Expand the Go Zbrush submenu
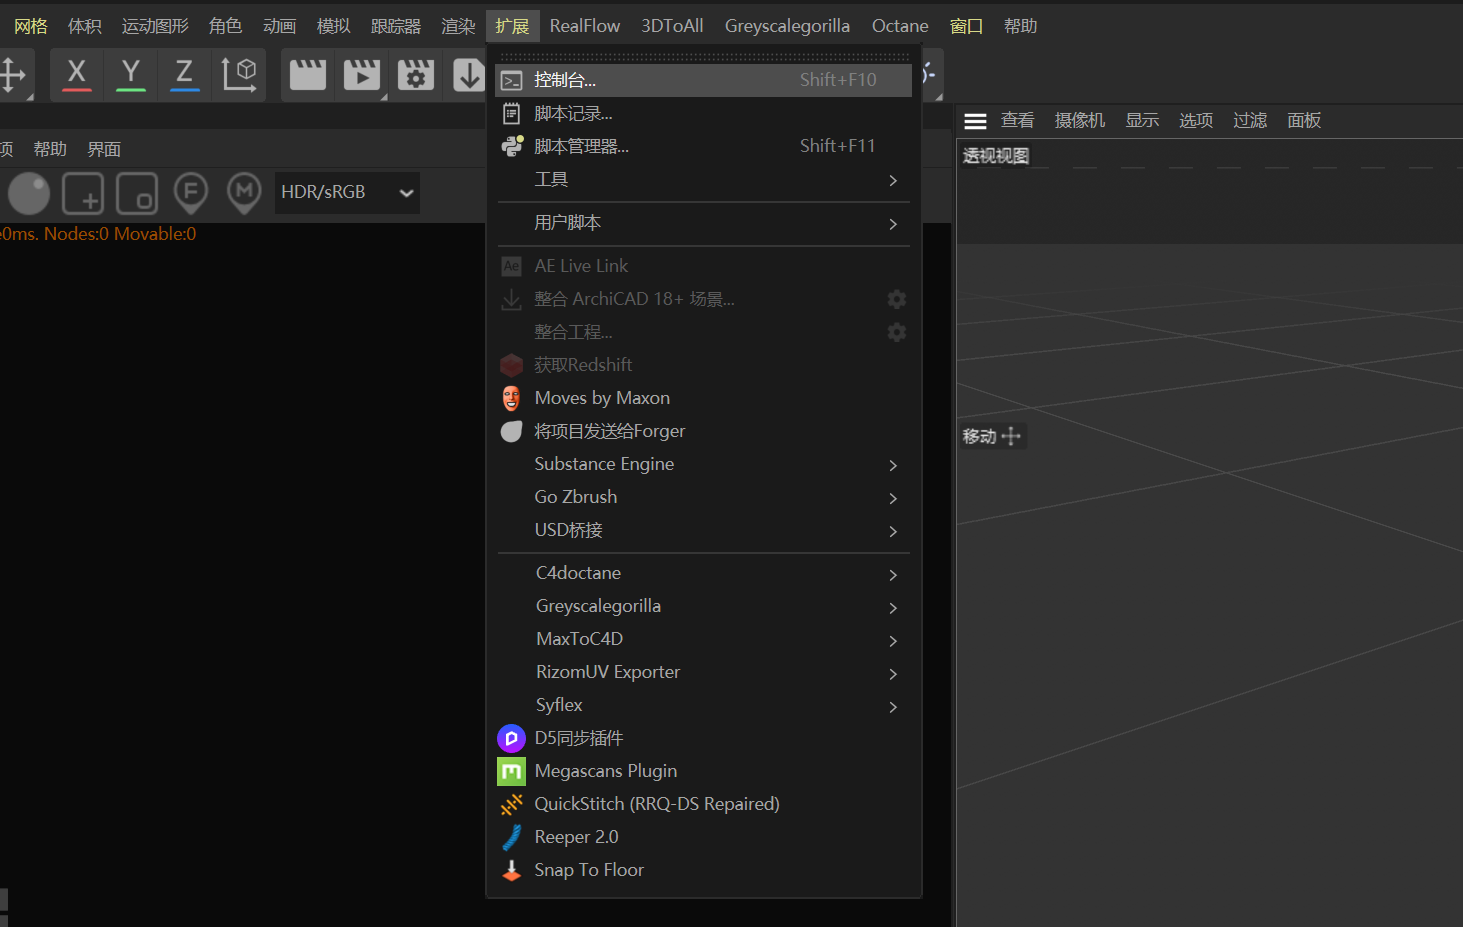The height and width of the screenshot is (927, 1463). [704, 497]
